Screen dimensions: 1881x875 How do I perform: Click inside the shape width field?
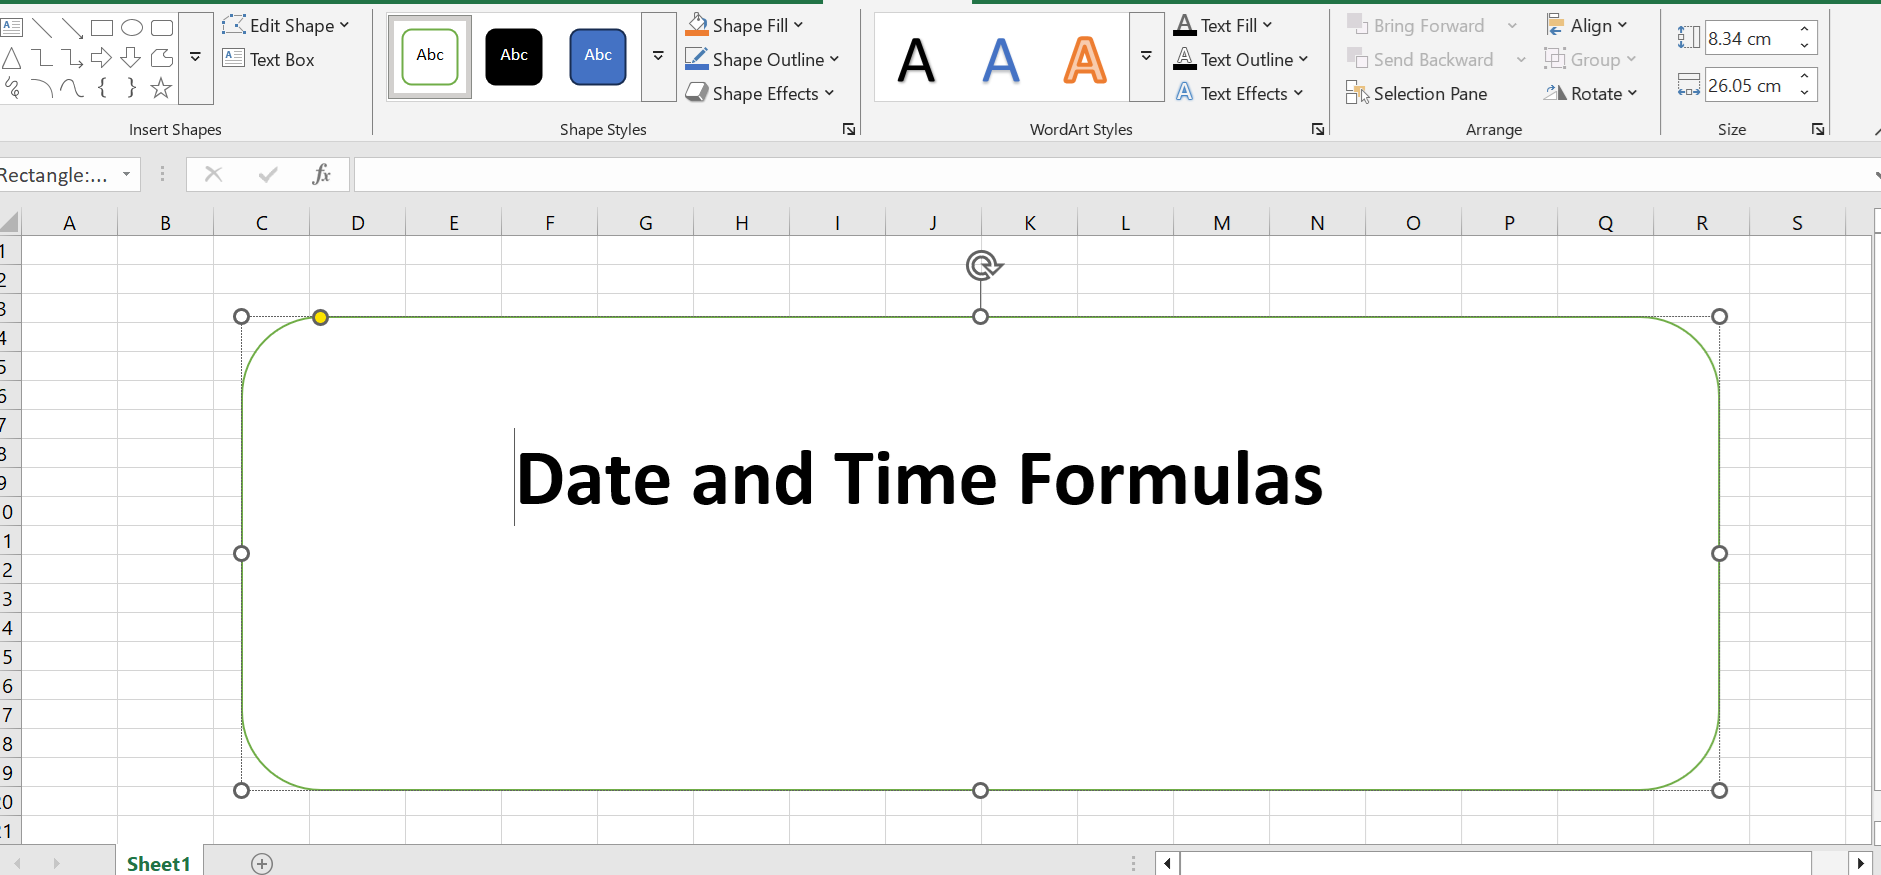coord(1748,86)
